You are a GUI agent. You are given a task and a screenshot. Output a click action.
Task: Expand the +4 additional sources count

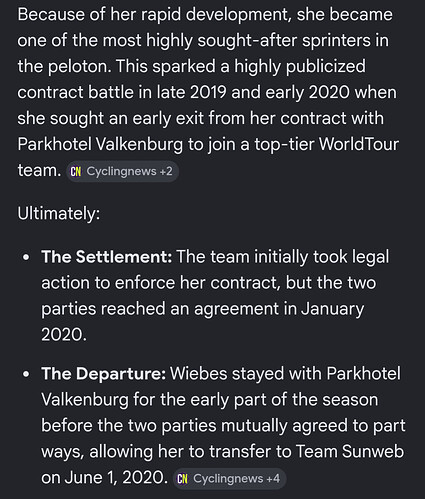point(273,479)
